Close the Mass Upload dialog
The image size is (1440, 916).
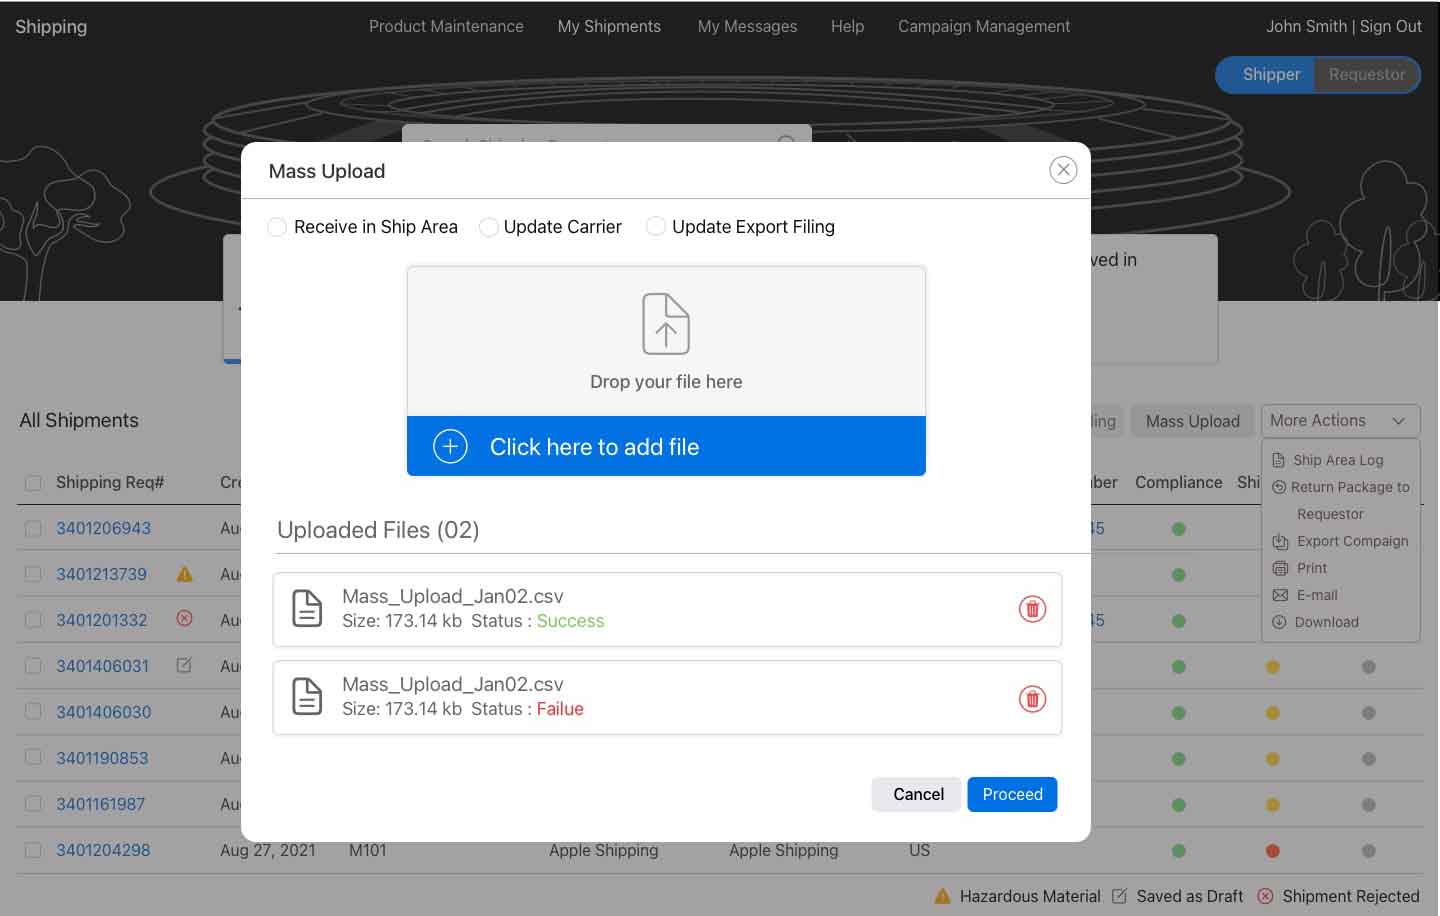[x=1063, y=170]
